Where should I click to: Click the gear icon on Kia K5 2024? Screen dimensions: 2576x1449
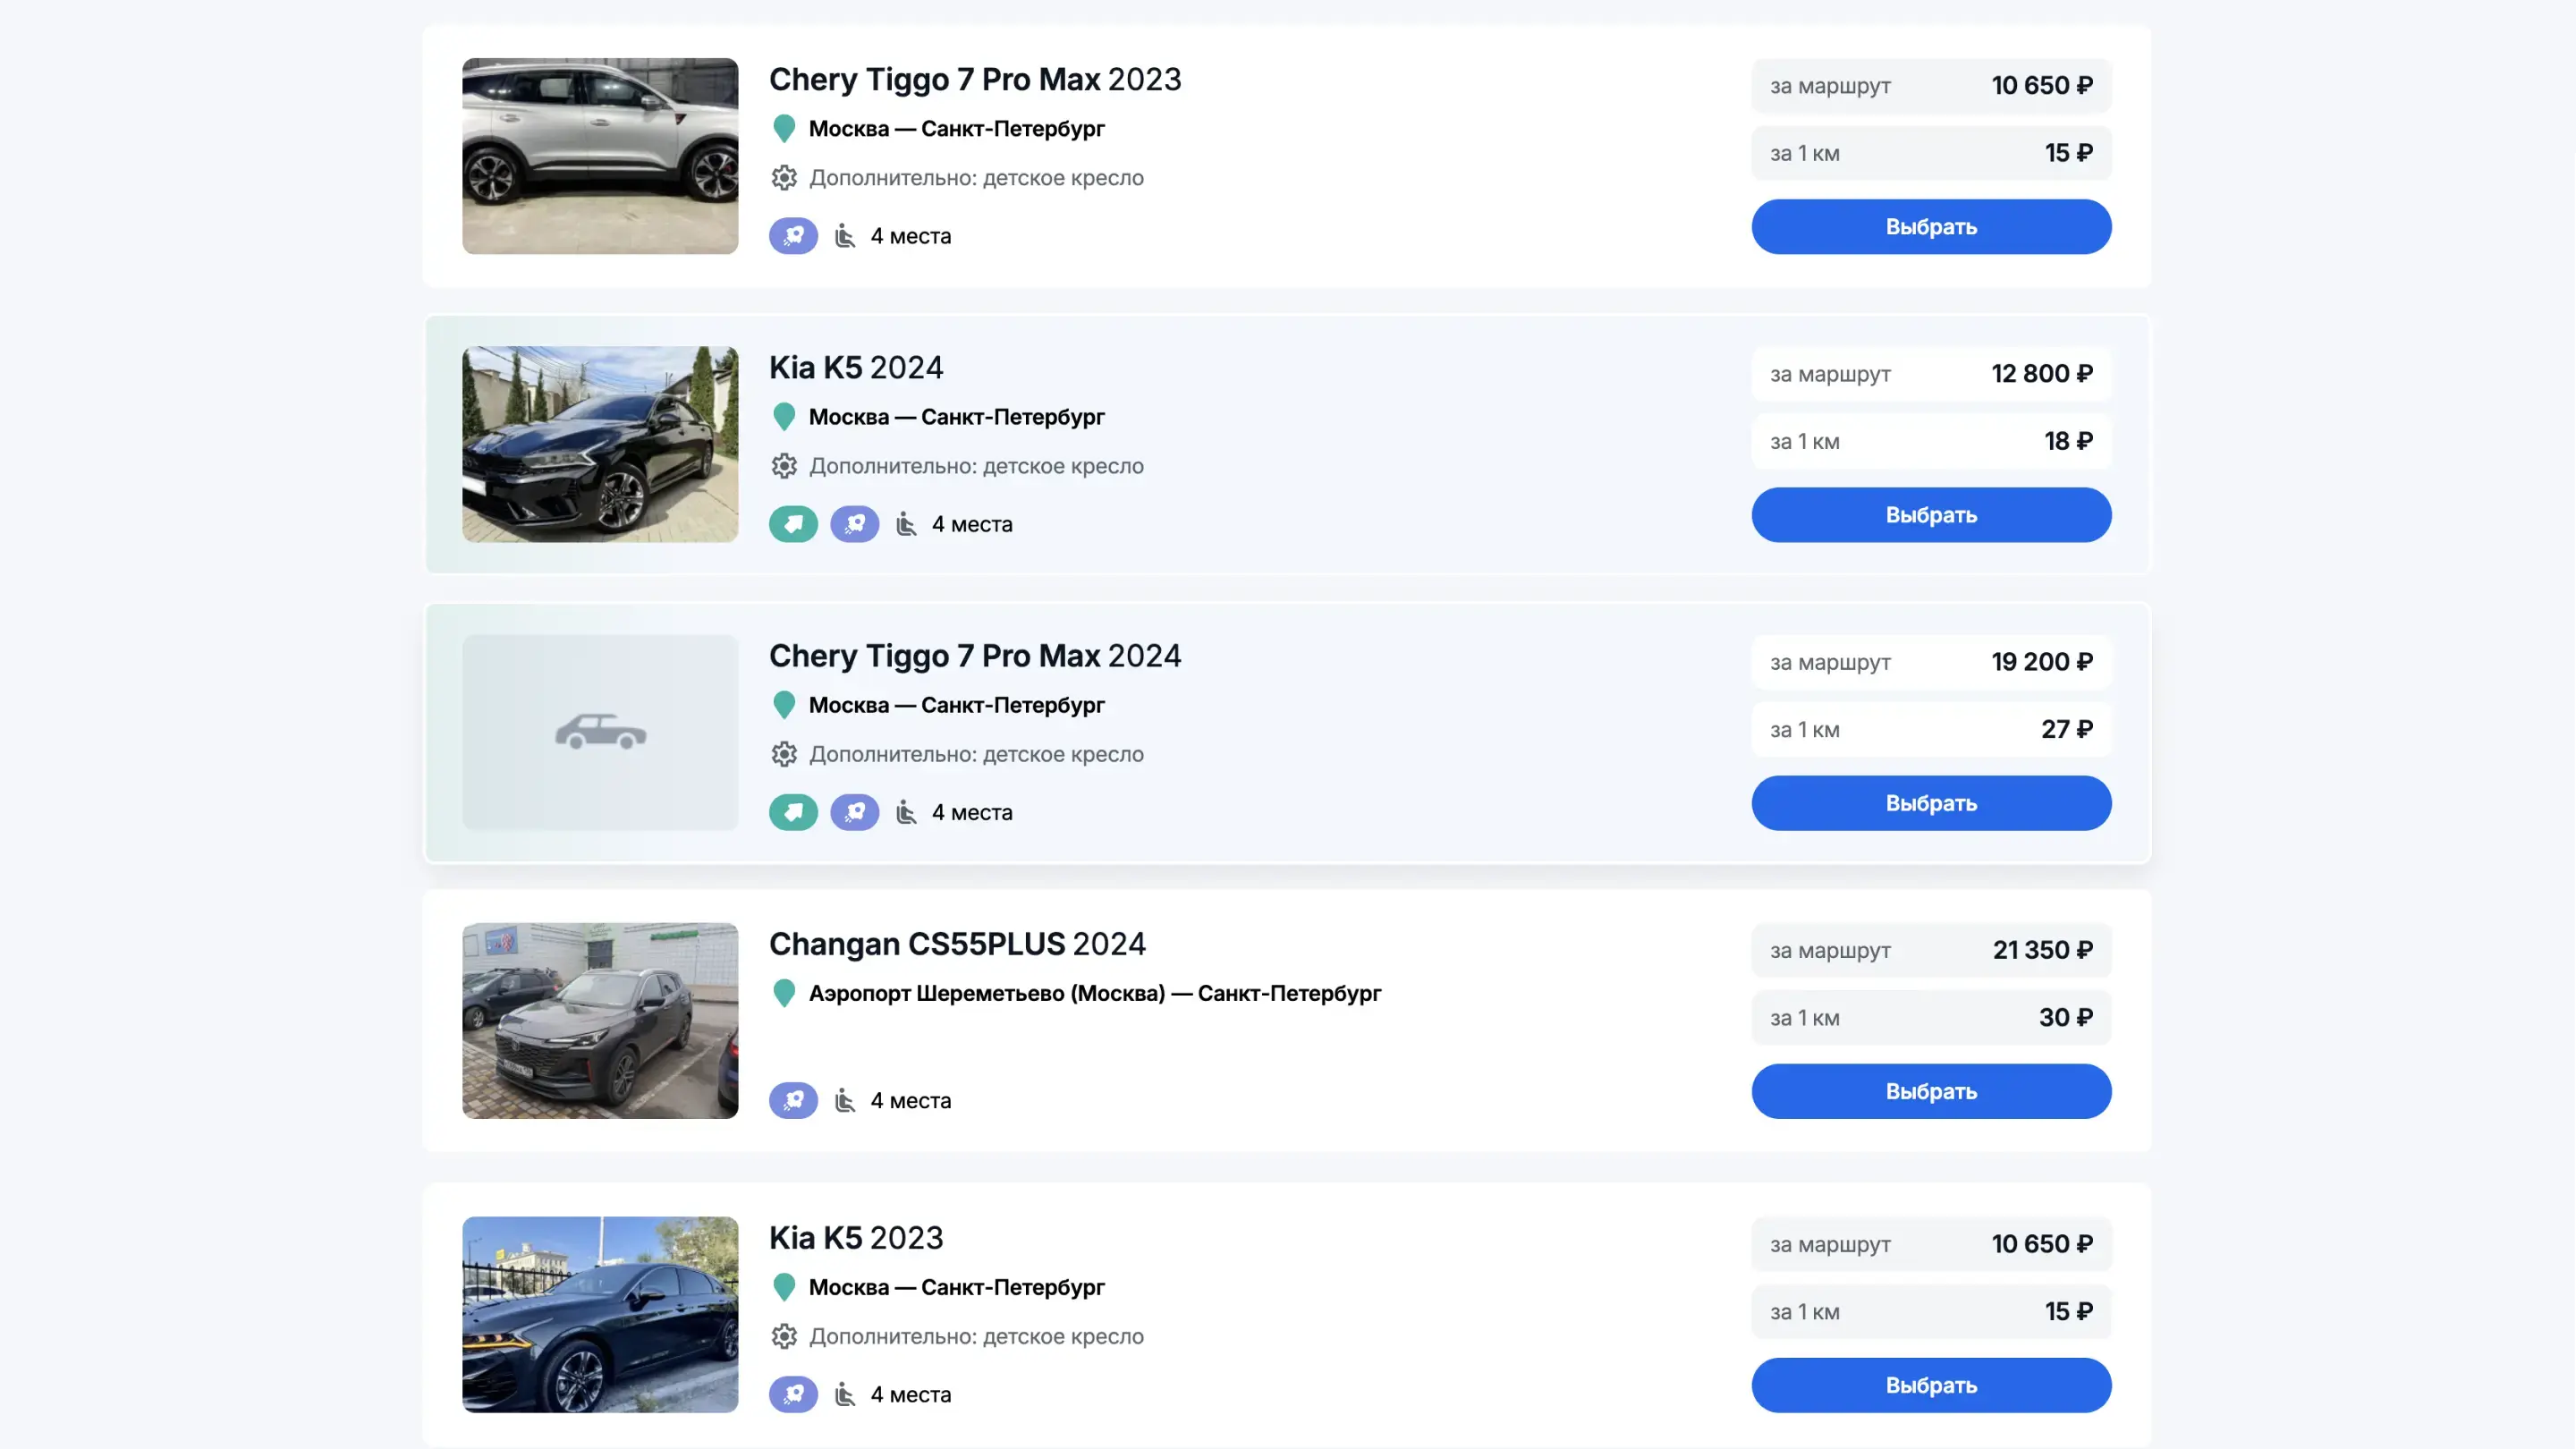(x=784, y=466)
